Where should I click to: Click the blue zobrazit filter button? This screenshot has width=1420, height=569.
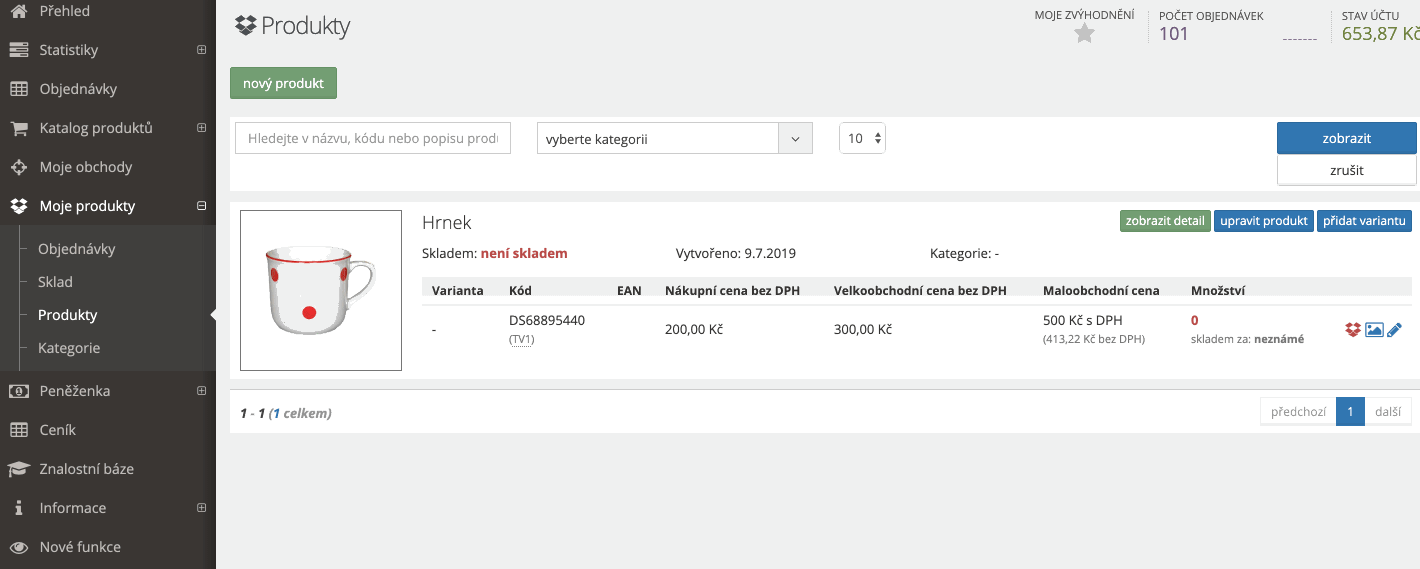pos(1346,138)
